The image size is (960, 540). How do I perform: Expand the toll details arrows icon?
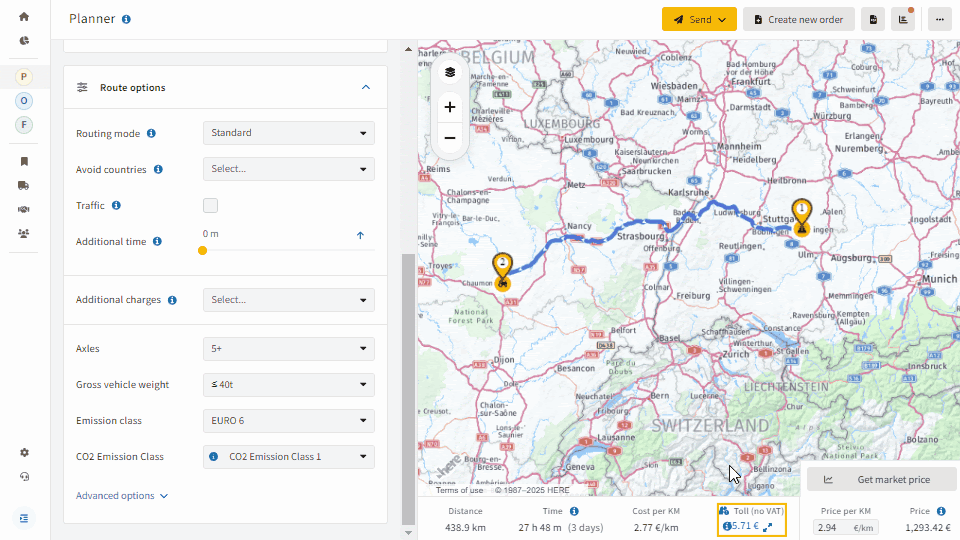click(x=768, y=527)
